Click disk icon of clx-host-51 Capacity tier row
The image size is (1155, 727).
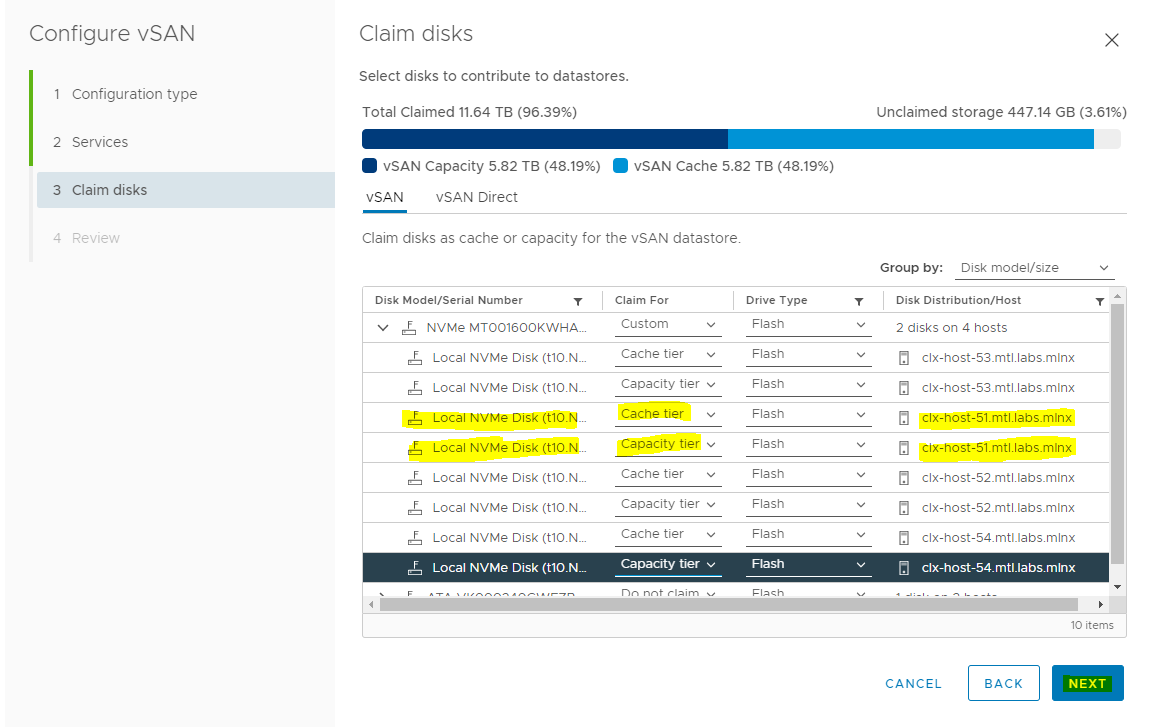(415, 448)
